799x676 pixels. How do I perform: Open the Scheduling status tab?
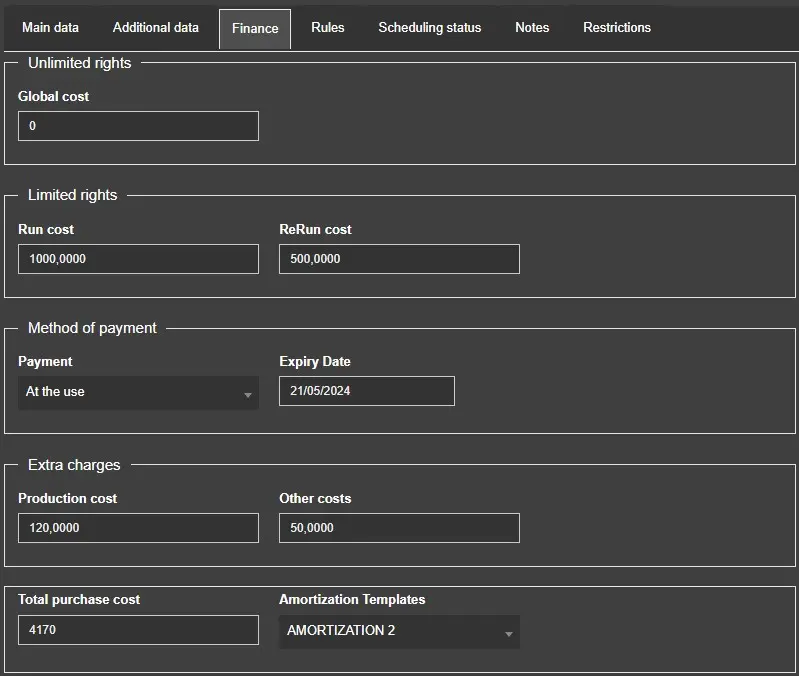tap(429, 28)
